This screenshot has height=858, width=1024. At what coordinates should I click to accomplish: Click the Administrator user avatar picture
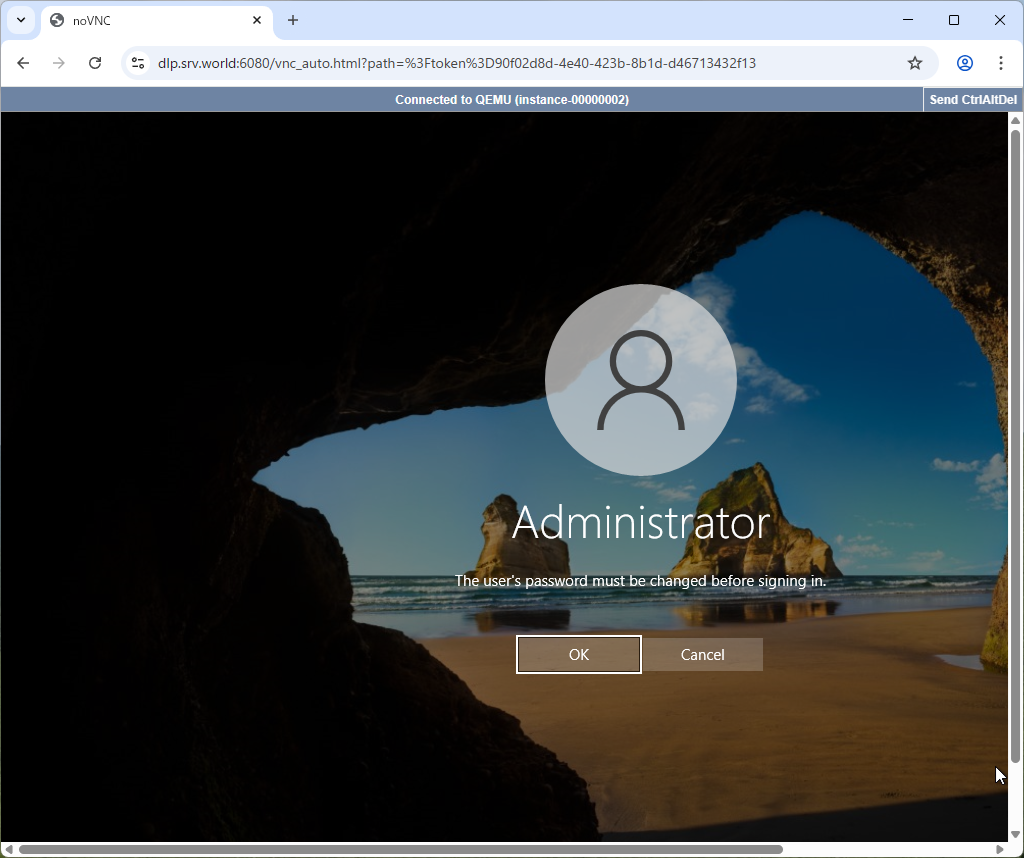pos(641,379)
